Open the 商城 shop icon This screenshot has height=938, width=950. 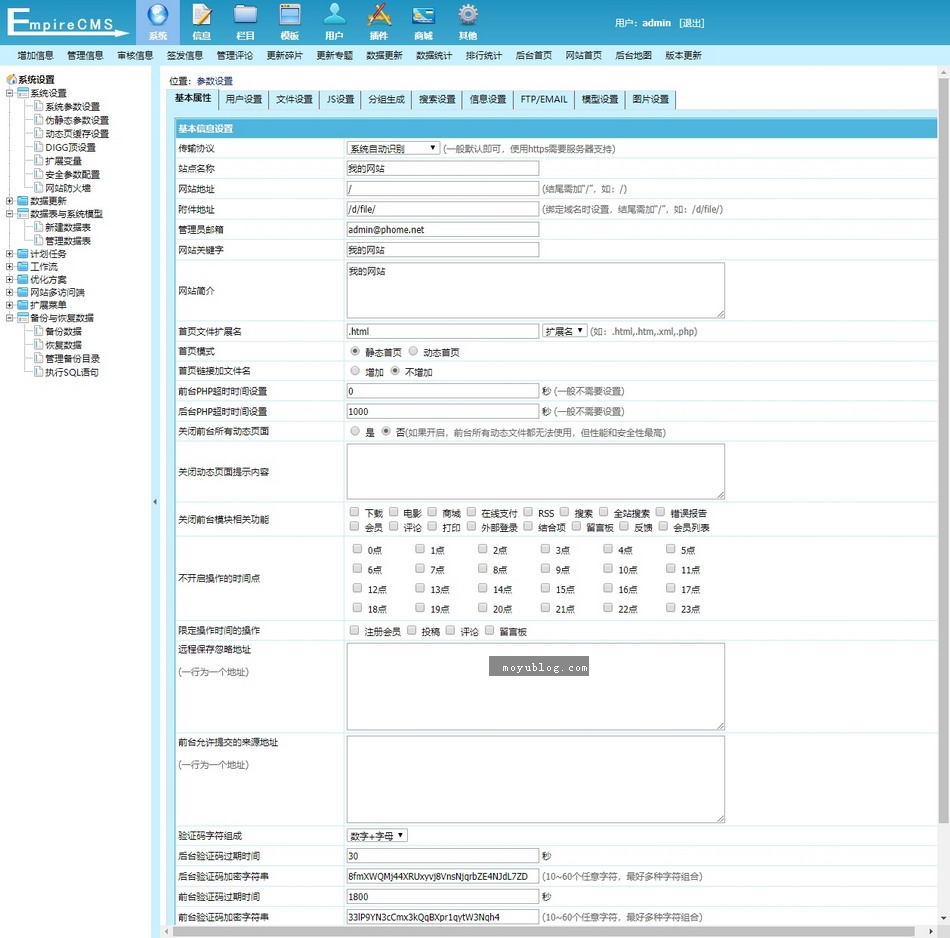click(423, 16)
